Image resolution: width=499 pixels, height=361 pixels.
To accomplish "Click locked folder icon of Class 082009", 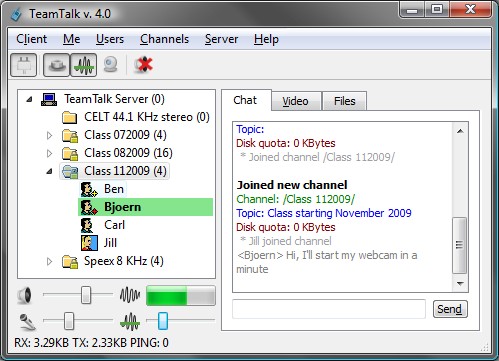I will [70, 153].
